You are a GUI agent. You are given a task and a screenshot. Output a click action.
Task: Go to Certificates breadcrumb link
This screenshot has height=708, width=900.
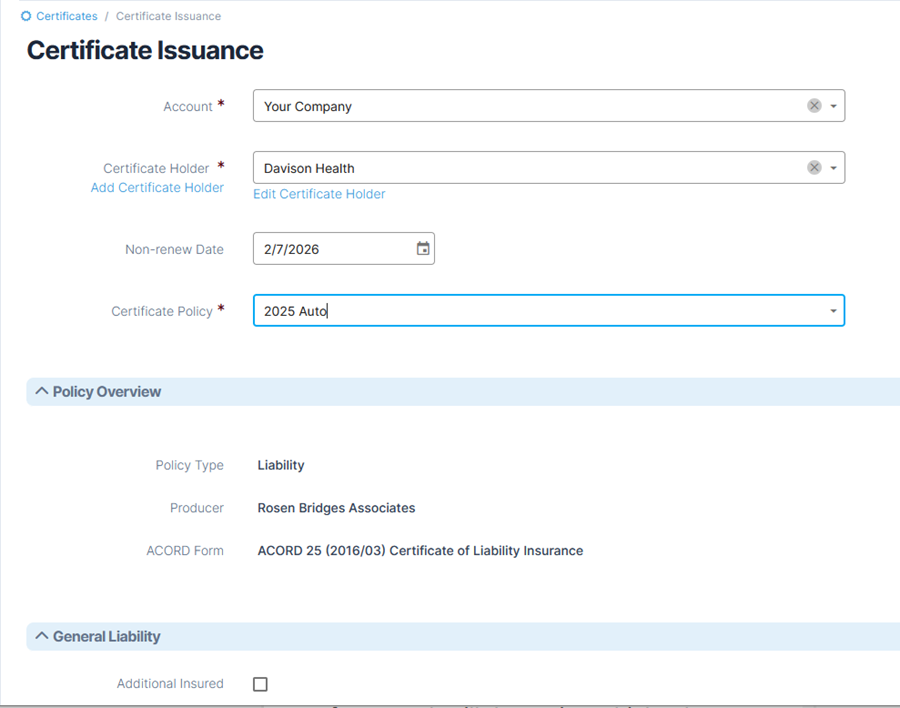coord(67,16)
